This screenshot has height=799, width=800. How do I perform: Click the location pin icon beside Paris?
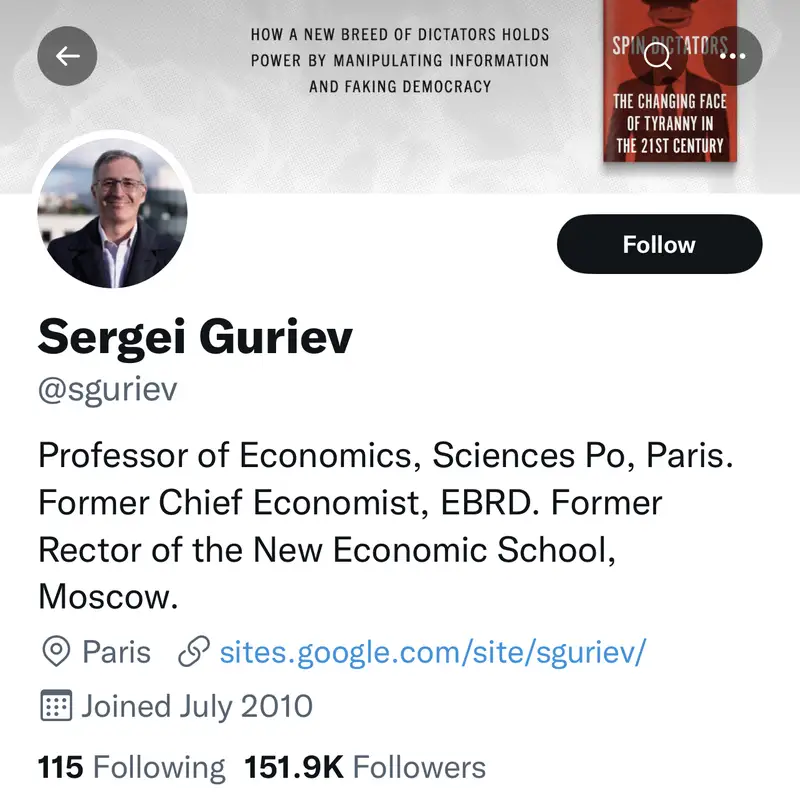(56, 653)
